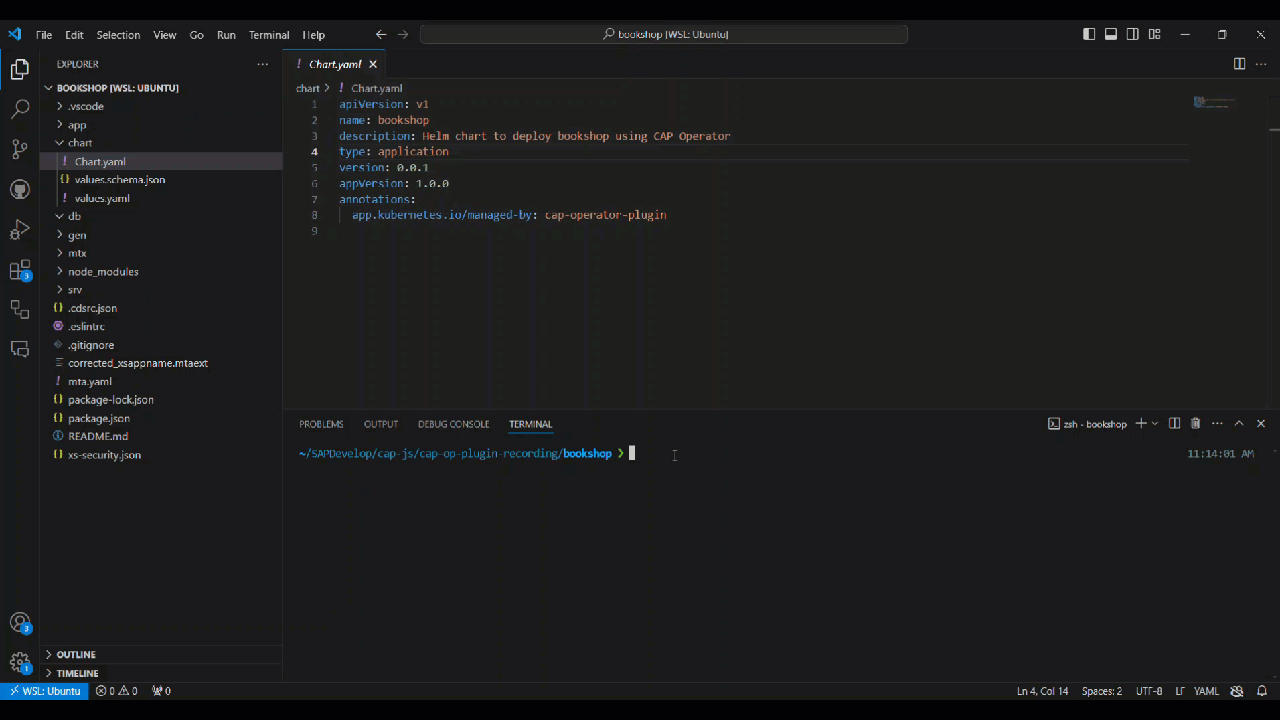Image resolution: width=1280 pixels, height=720 pixels.
Task: Open the Go menu
Action: 196,35
